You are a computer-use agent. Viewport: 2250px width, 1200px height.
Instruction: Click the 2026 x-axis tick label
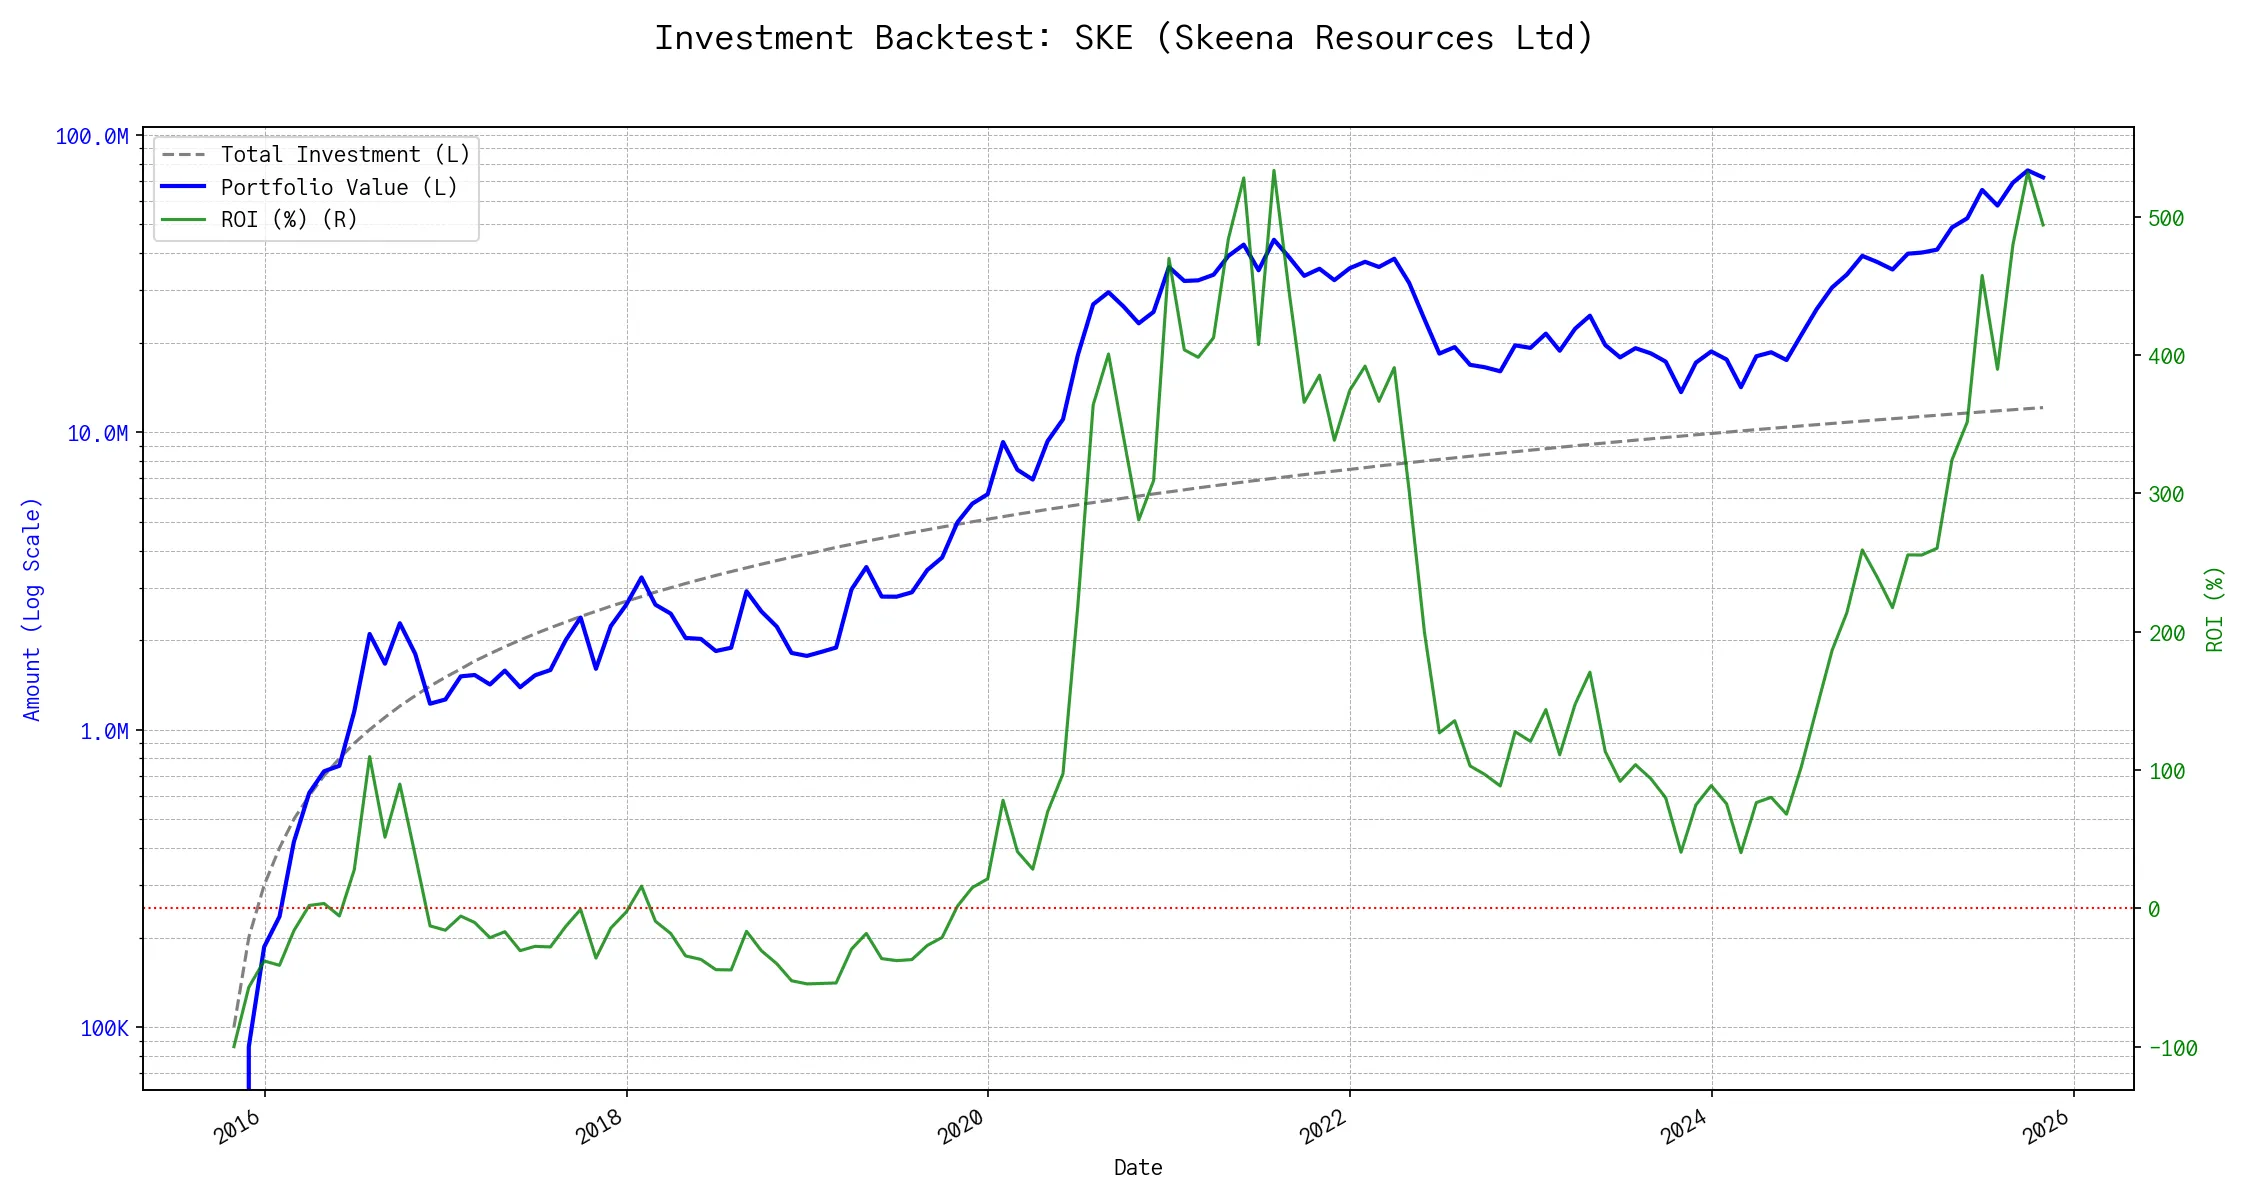coord(2047,1127)
